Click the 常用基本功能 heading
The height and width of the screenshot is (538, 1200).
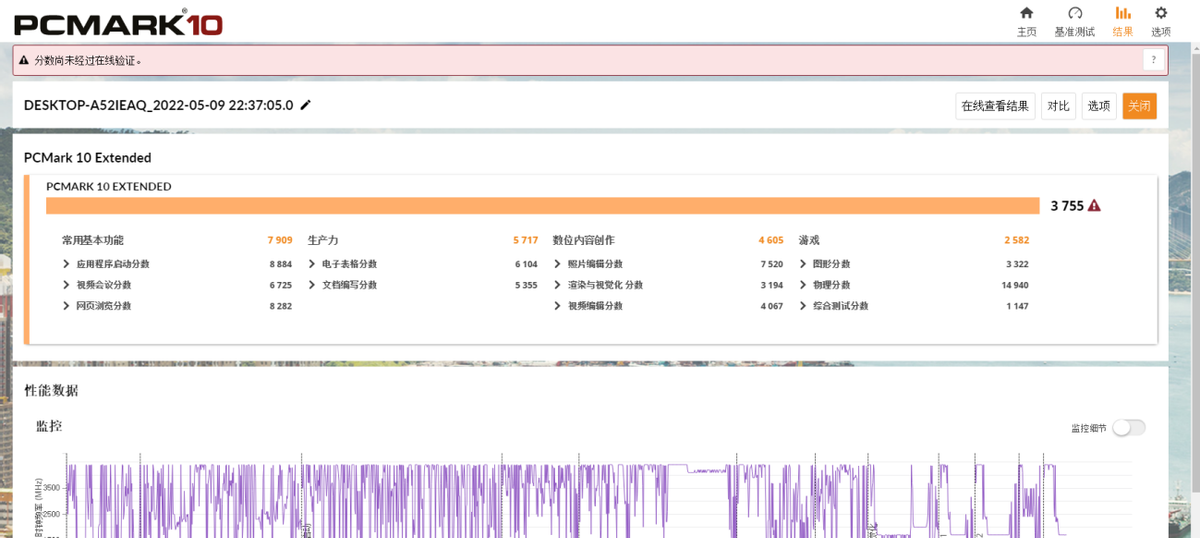[93, 241]
